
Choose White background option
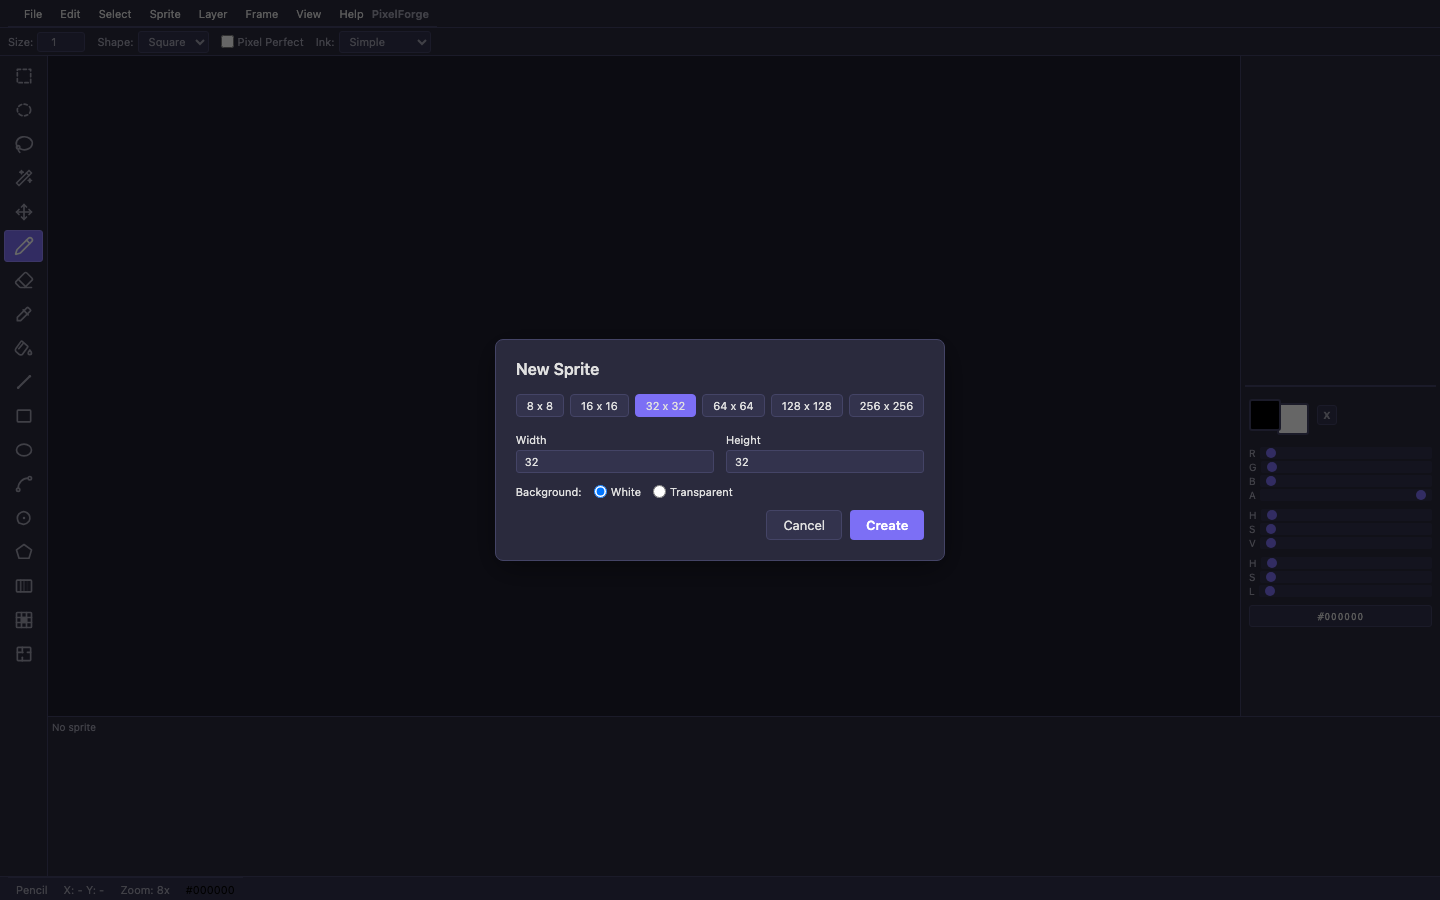pos(600,492)
